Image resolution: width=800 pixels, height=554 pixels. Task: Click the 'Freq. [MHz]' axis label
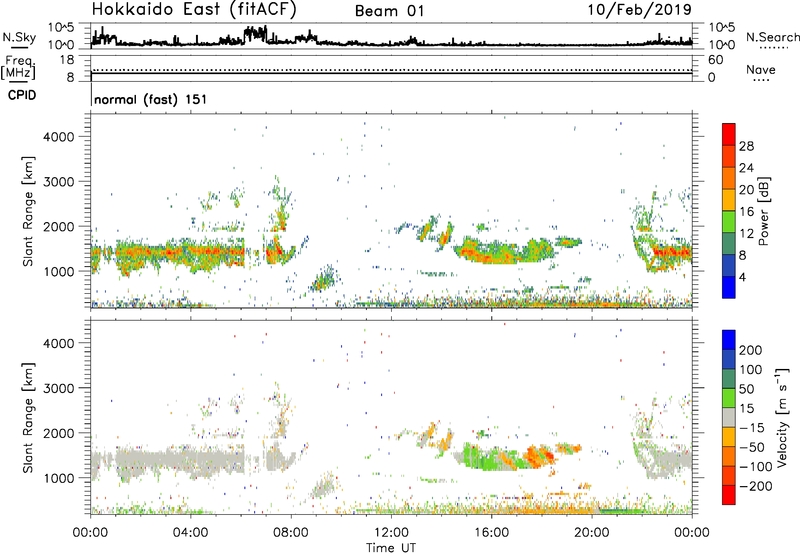(x=18, y=68)
